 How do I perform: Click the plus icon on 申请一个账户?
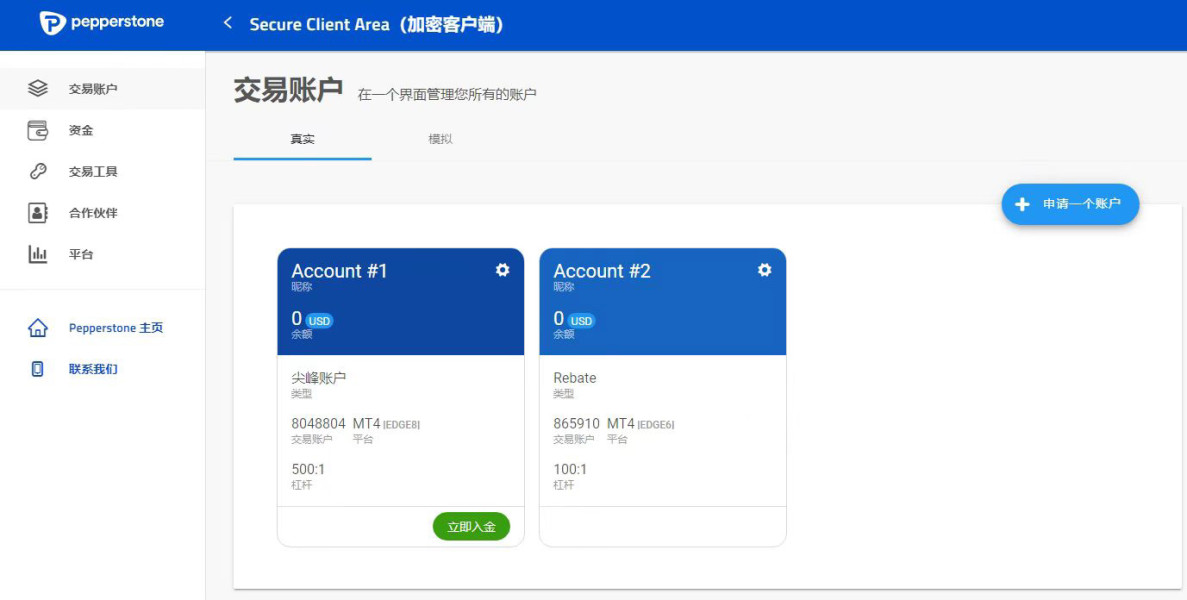coord(1022,204)
